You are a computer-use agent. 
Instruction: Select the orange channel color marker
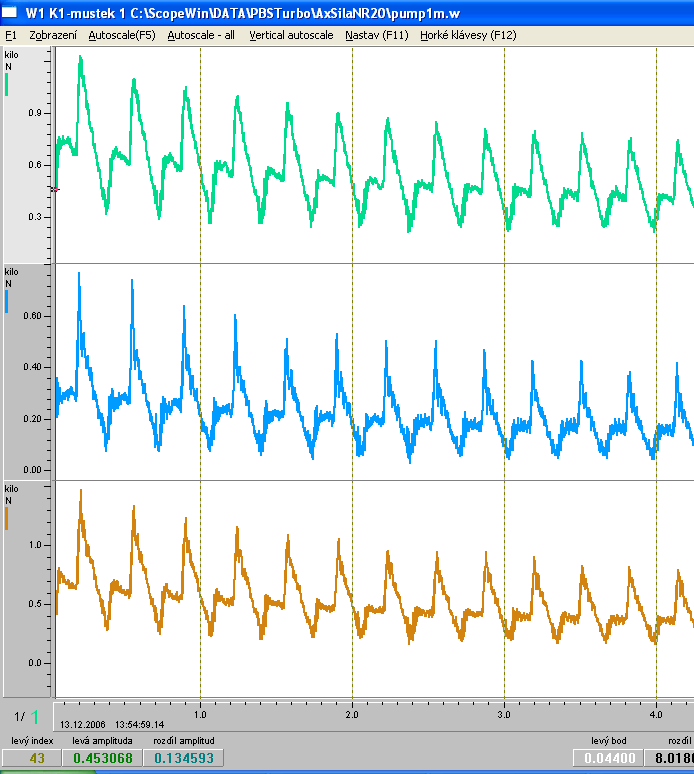click(6, 518)
